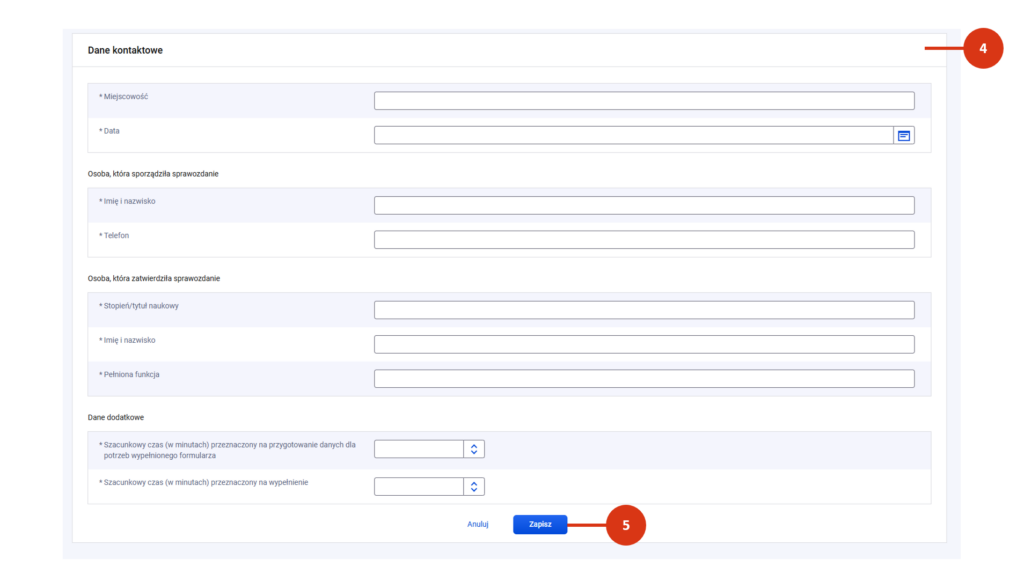Save the form with Zapisz button
1024x574 pixels.
click(x=540, y=524)
